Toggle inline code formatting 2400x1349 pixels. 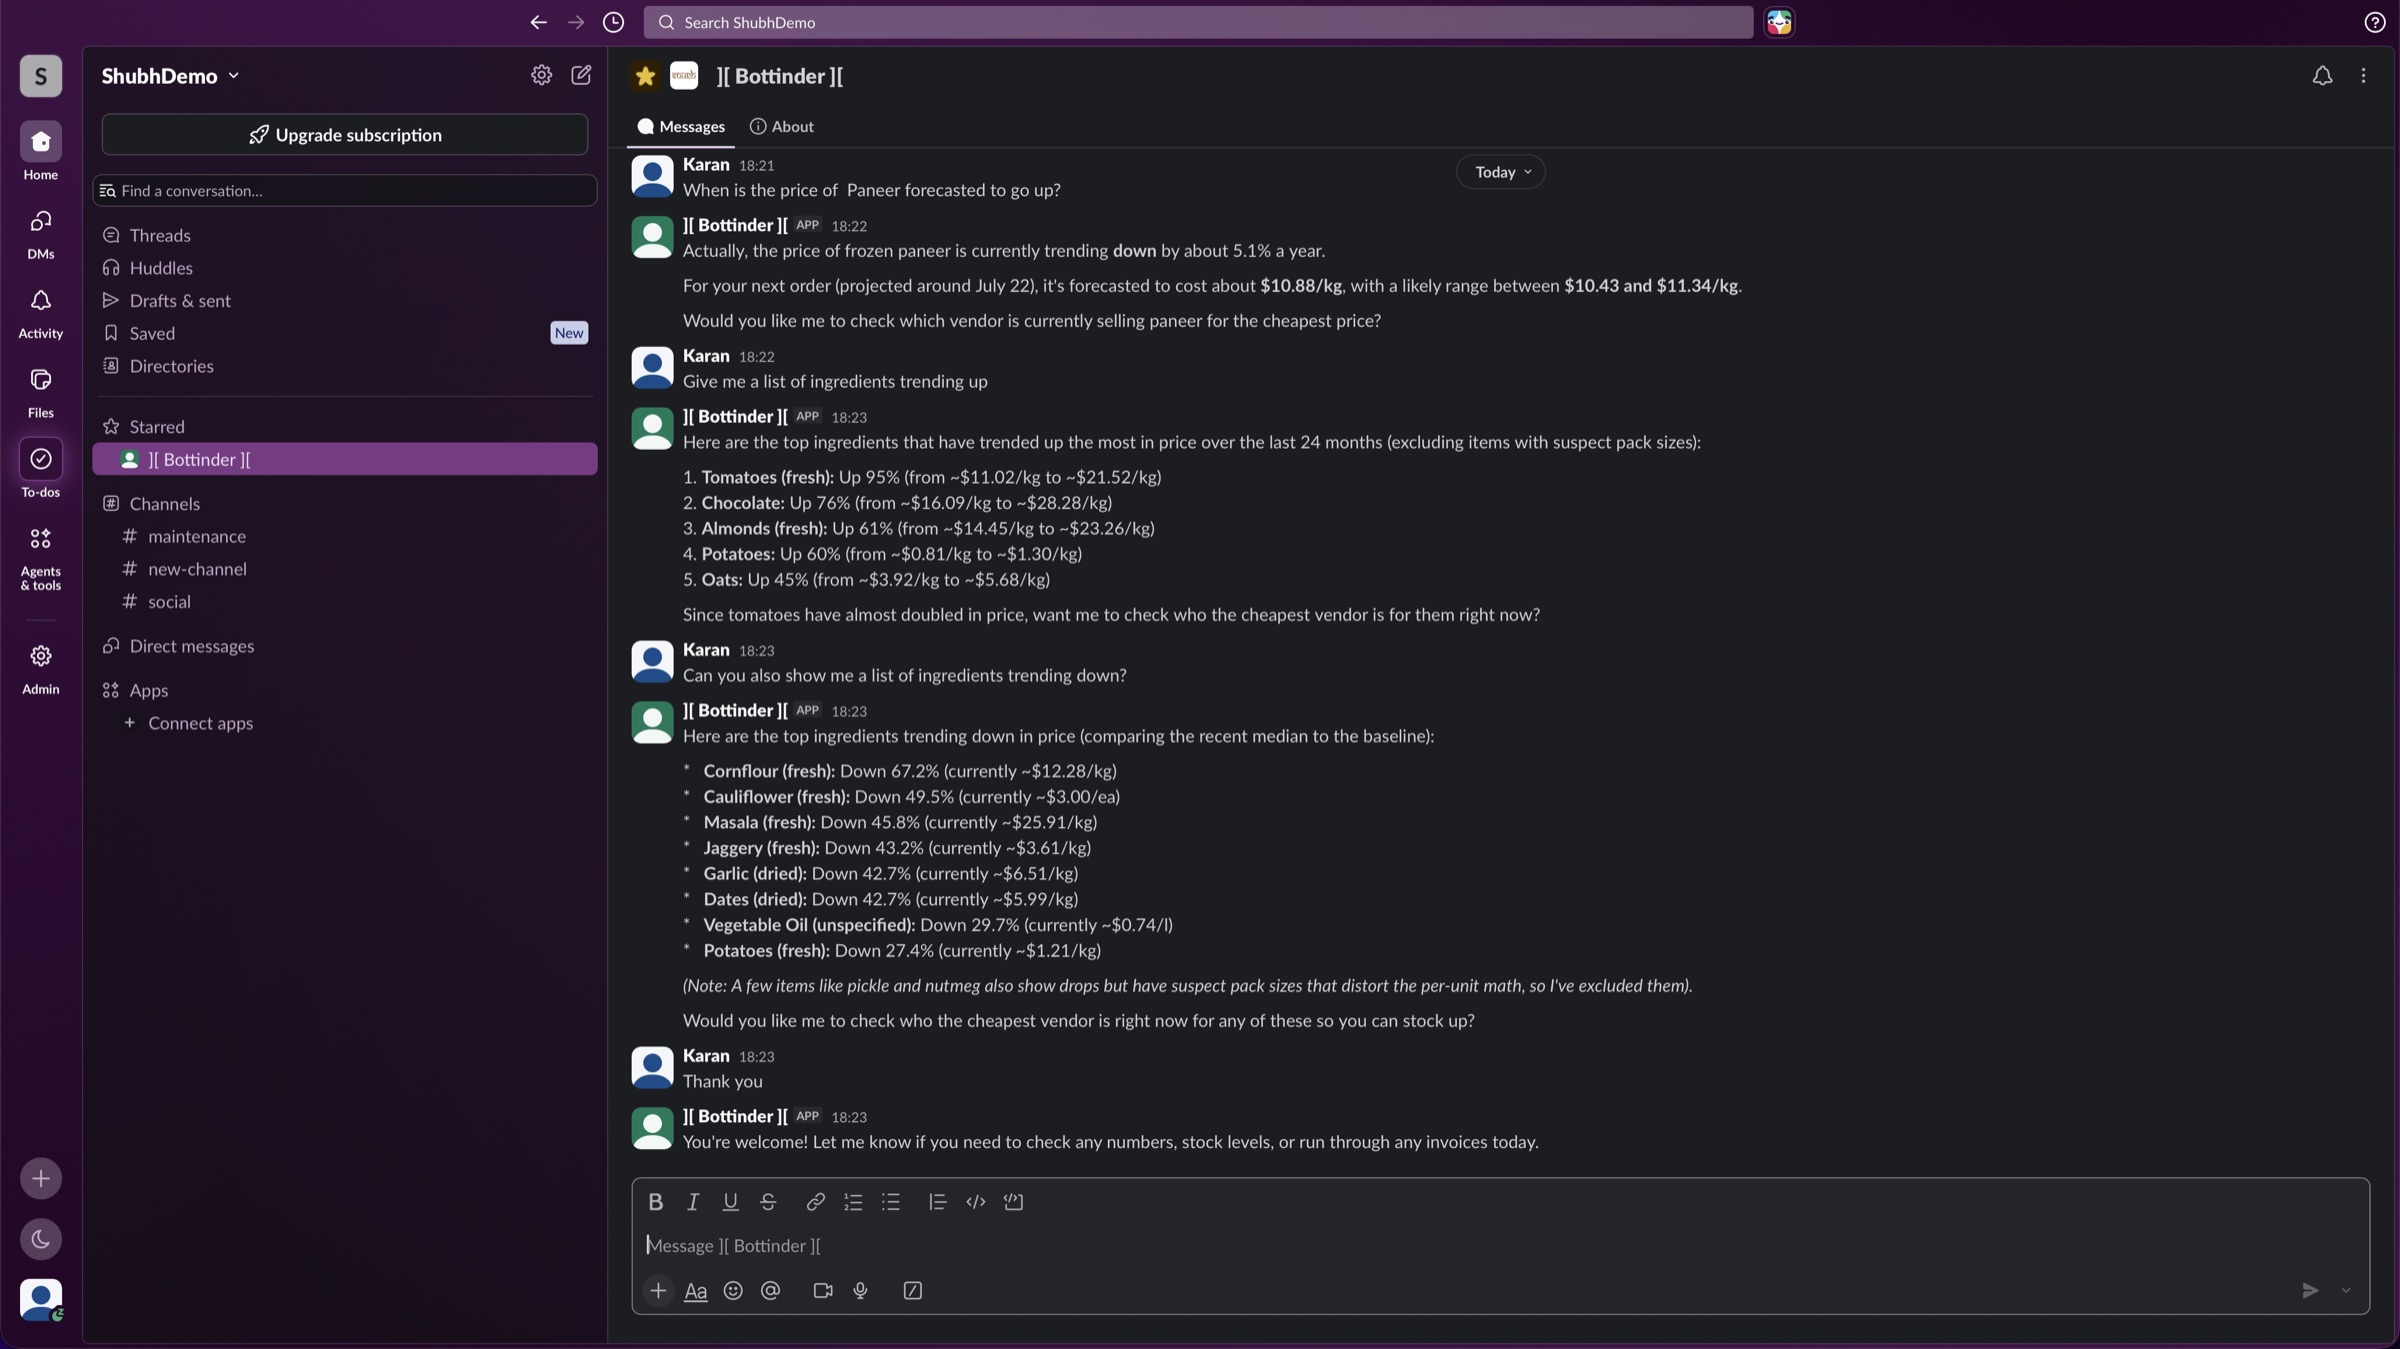click(976, 1202)
